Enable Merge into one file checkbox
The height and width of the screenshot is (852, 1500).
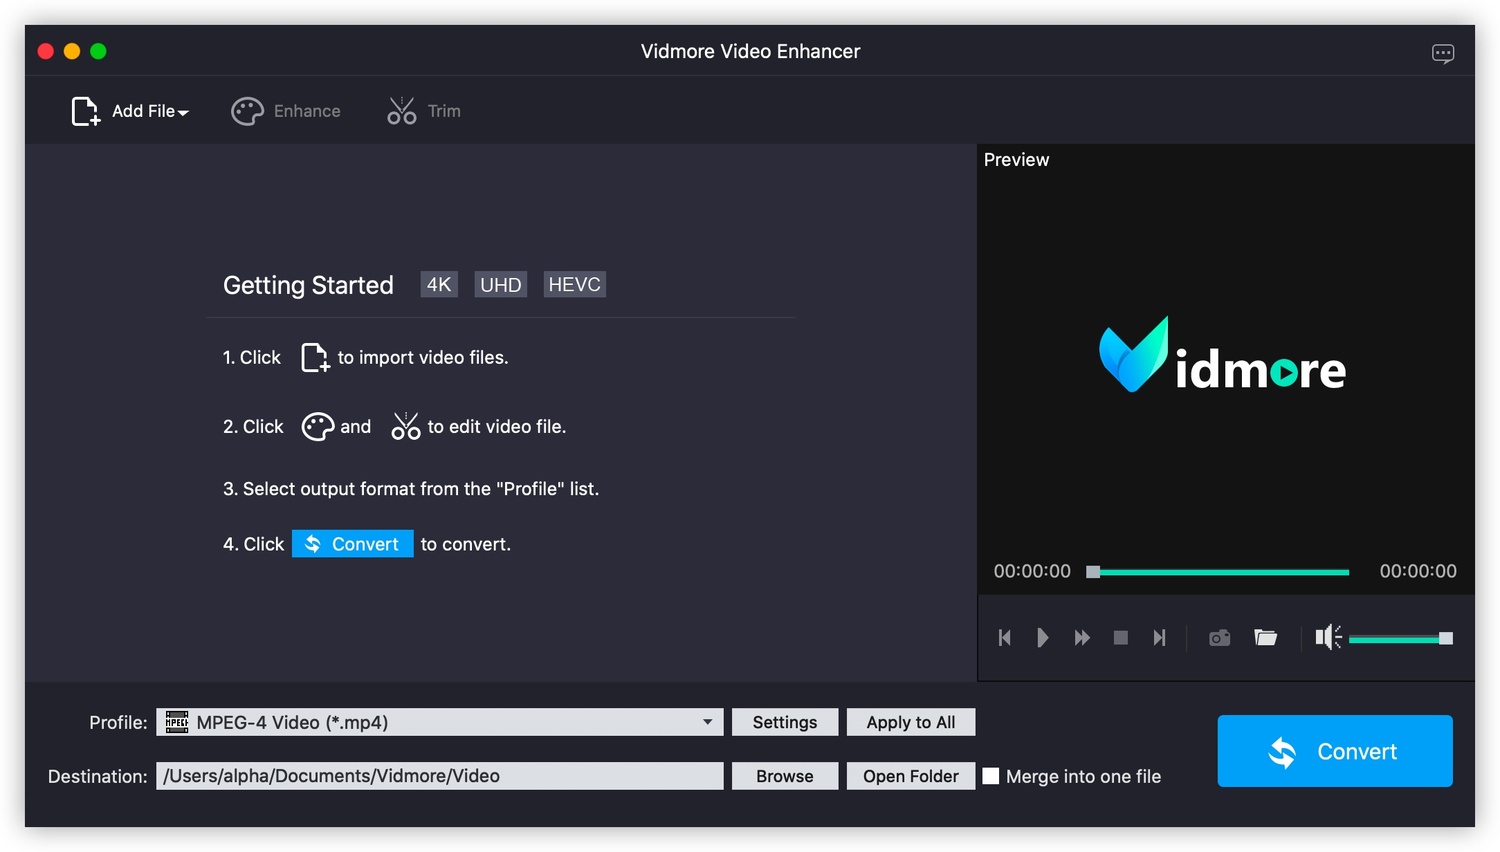click(991, 776)
